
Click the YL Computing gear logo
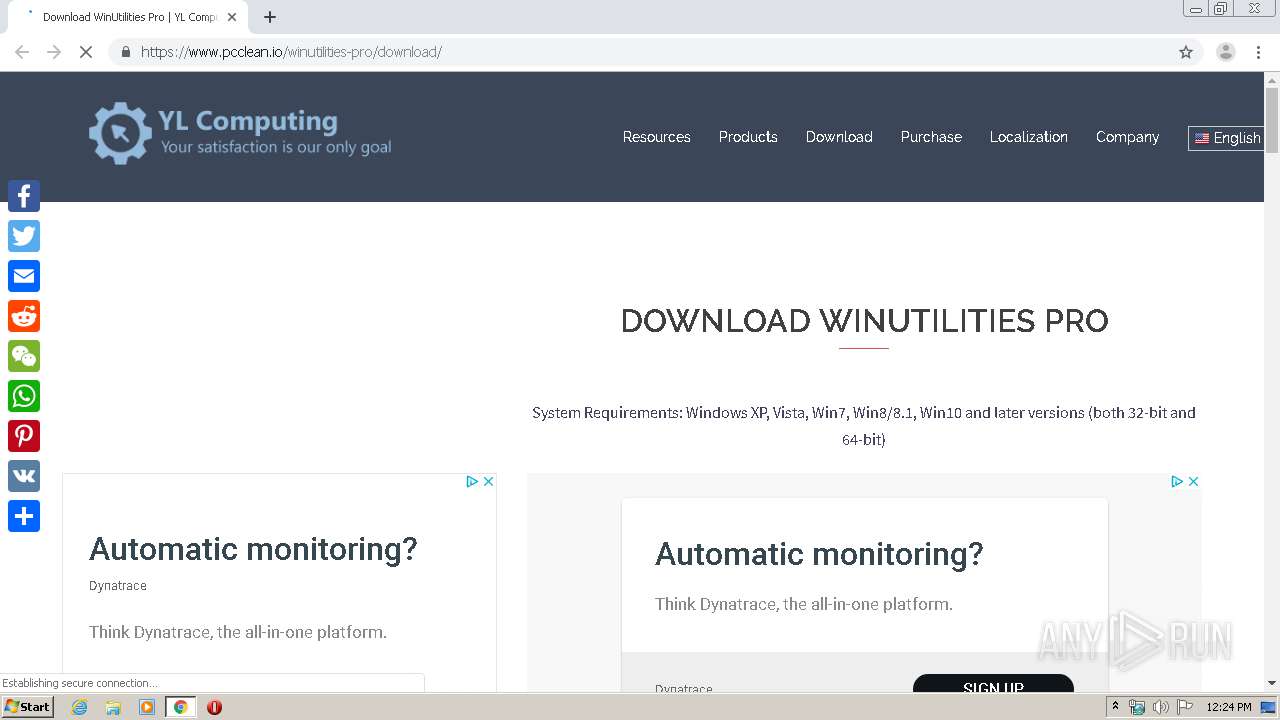[x=120, y=133]
